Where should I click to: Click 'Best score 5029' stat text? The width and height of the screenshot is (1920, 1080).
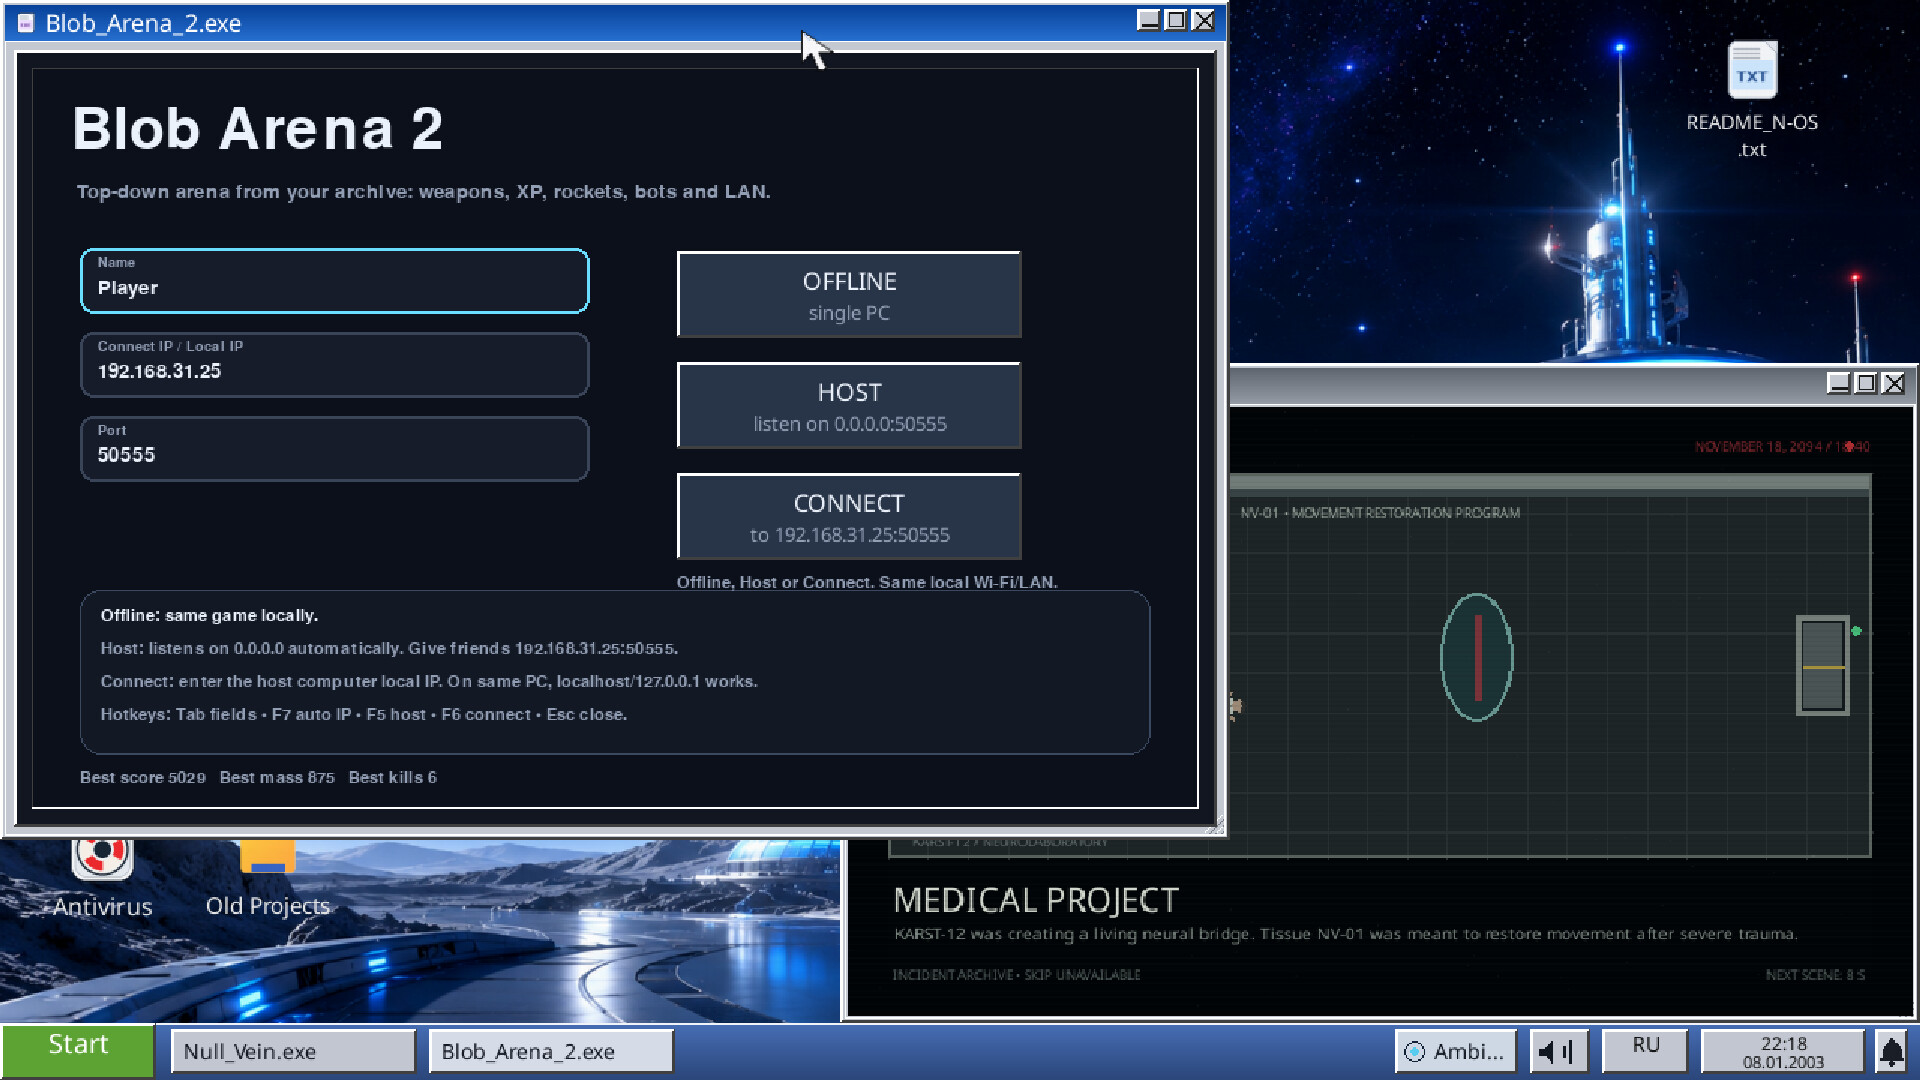pos(143,777)
